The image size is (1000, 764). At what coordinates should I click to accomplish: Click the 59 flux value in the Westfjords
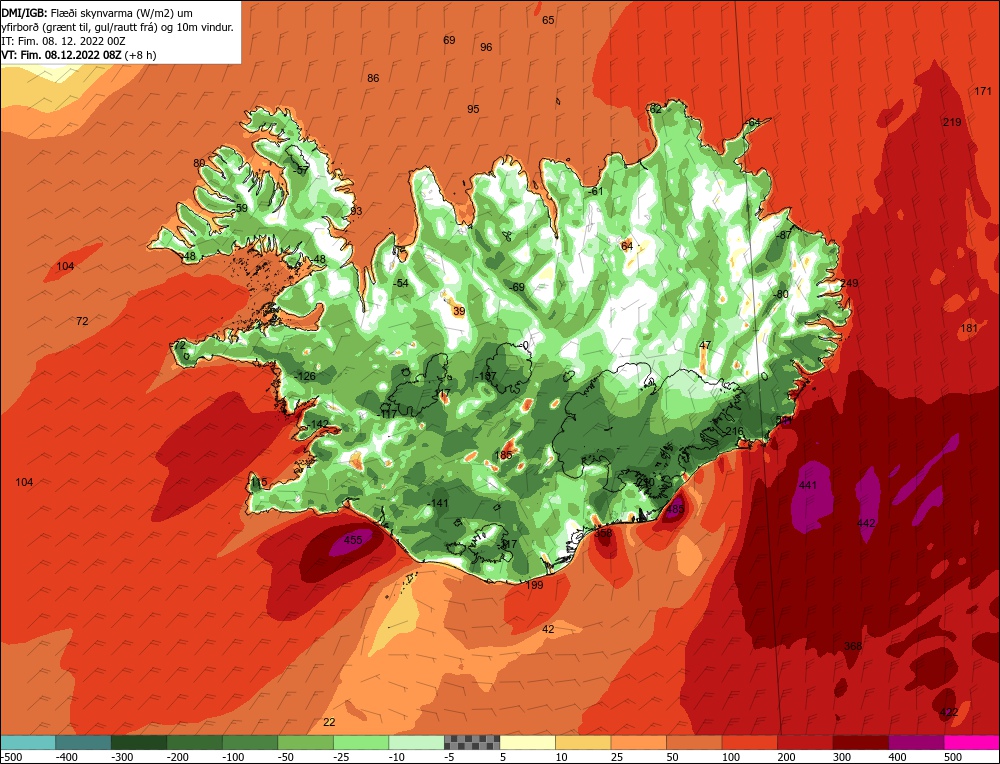pos(241,208)
